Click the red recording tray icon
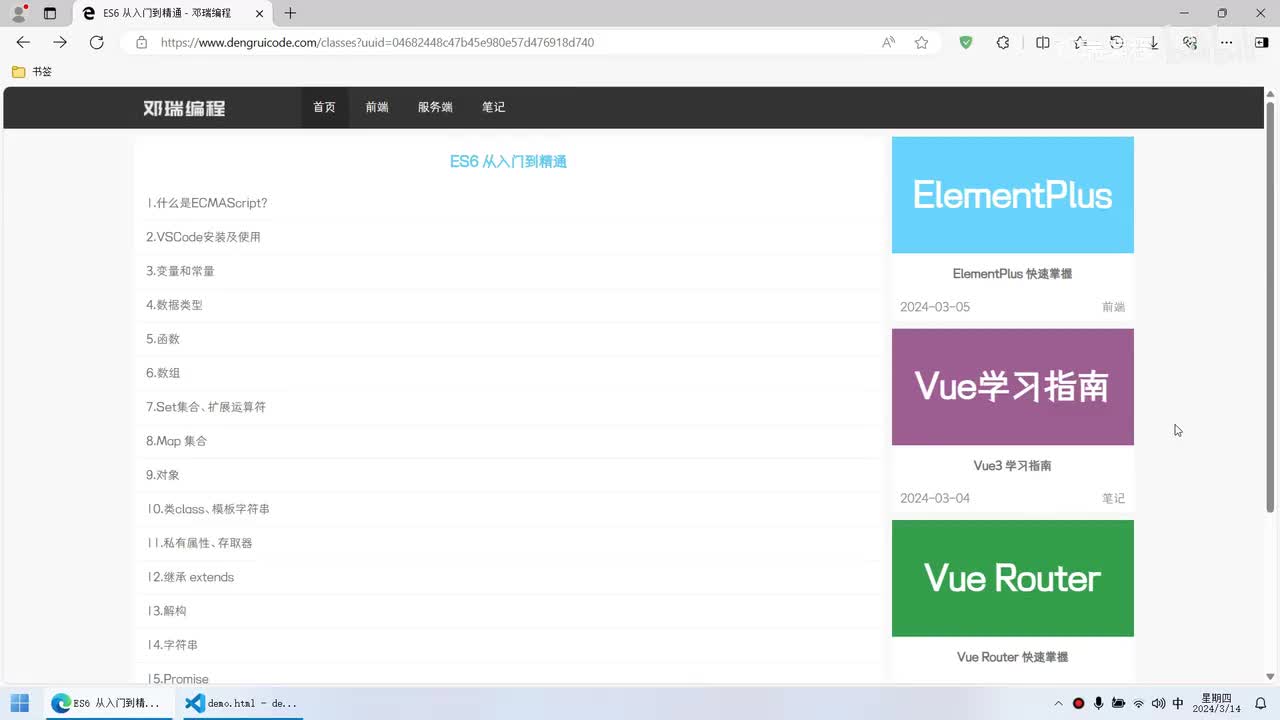Image resolution: width=1280 pixels, height=720 pixels. tap(1078, 703)
